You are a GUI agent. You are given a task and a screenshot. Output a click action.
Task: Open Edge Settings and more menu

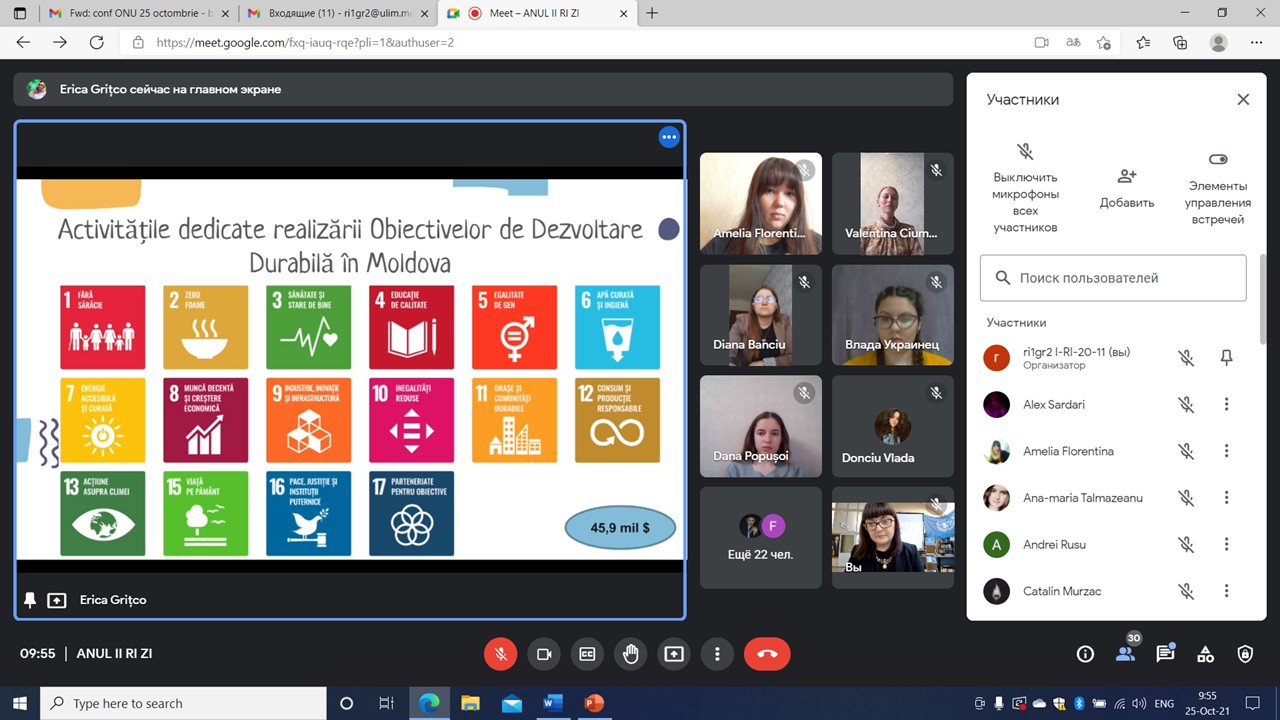[x=1257, y=42]
